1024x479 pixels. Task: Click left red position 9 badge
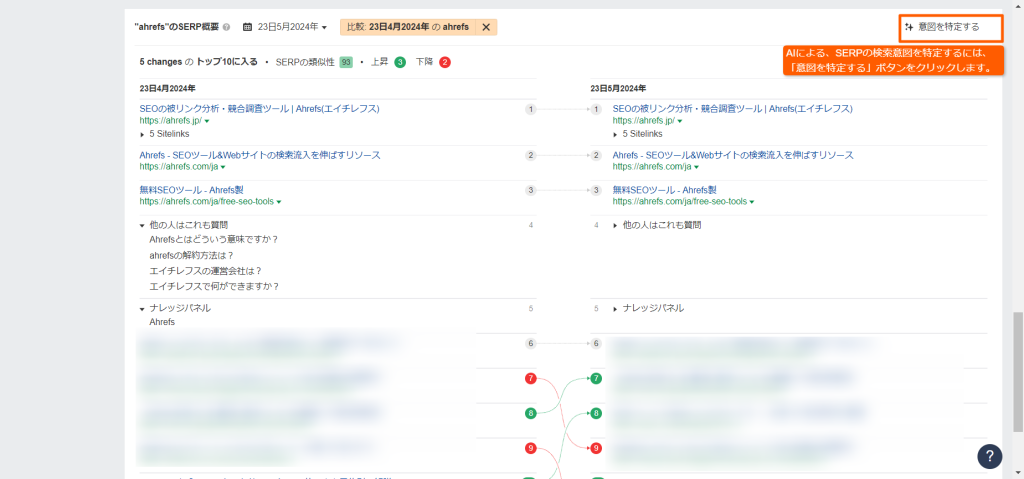531,448
